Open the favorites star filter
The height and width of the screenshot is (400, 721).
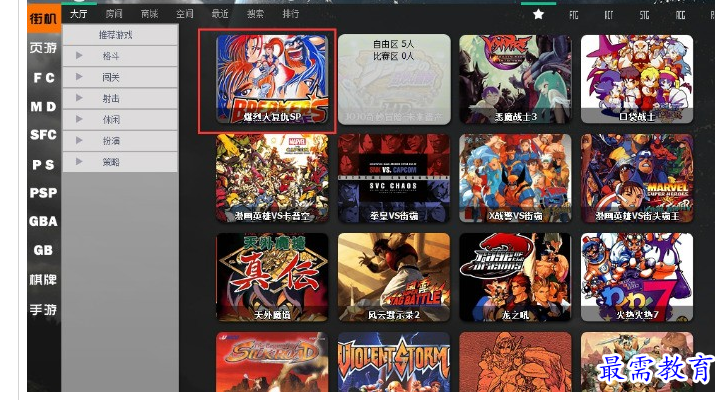pyautogui.click(x=538, y=15)
